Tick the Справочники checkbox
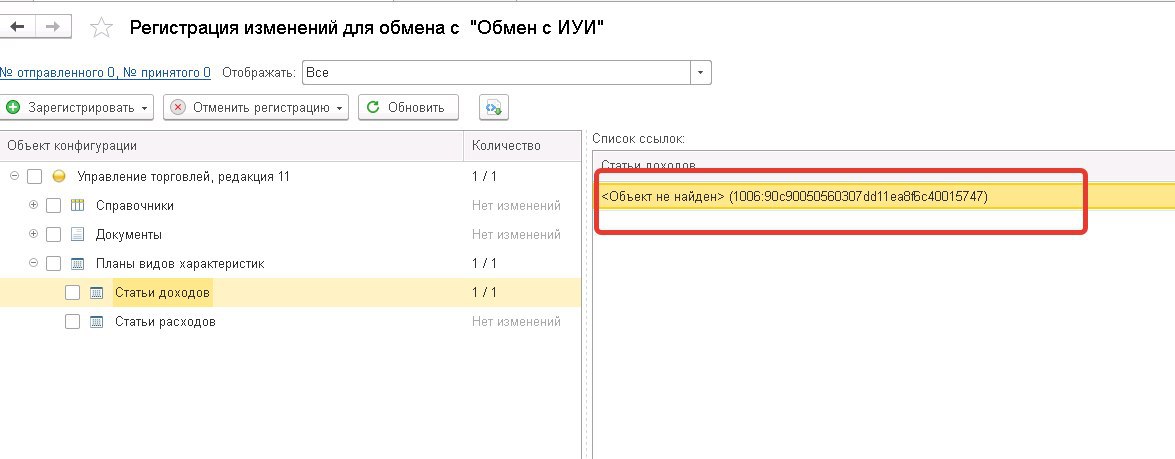The image size is (1175, 459). tap(53, 205)
